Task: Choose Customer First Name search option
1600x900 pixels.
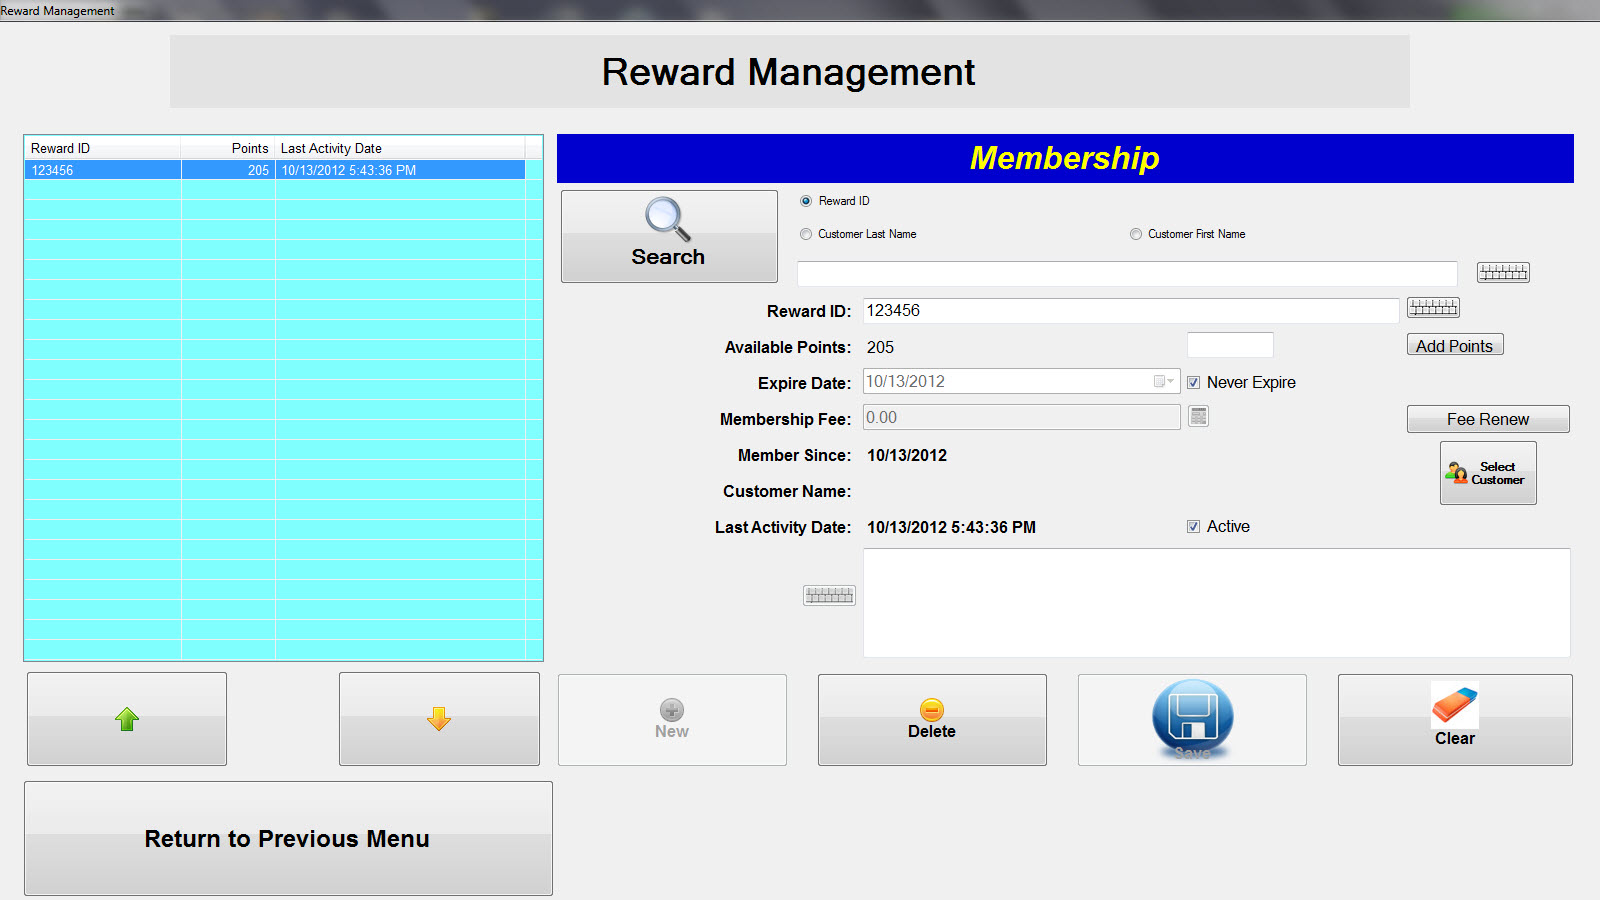Action: [1136, 234]
